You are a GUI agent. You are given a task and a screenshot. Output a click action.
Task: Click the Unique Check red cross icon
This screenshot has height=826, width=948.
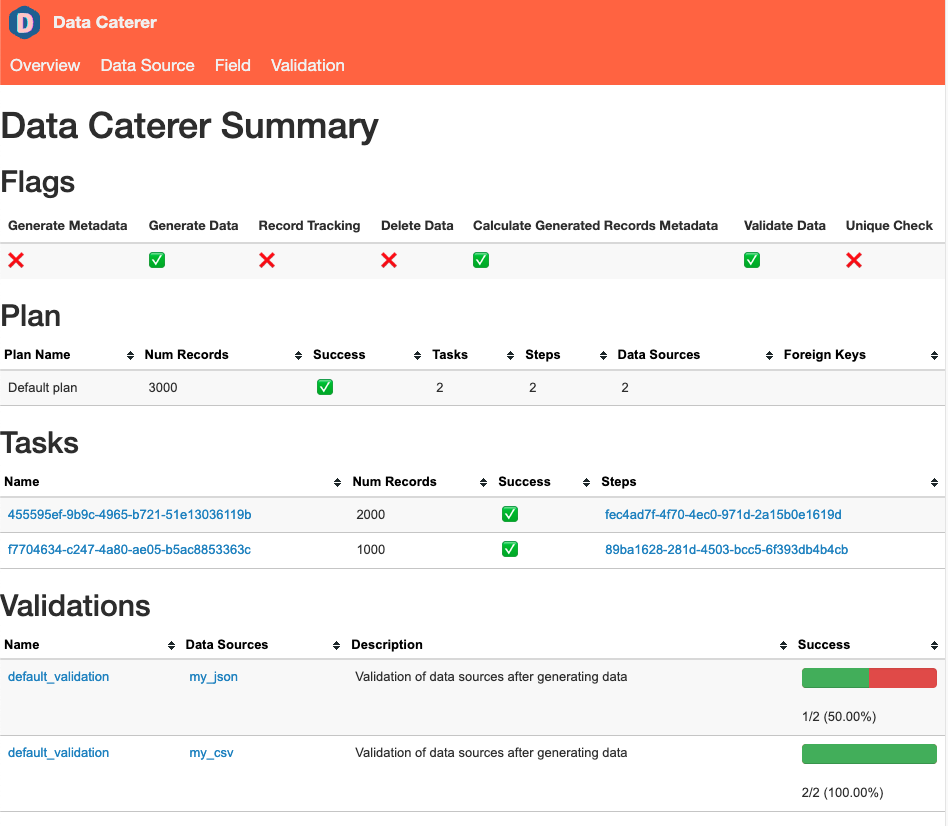point(854,260)
